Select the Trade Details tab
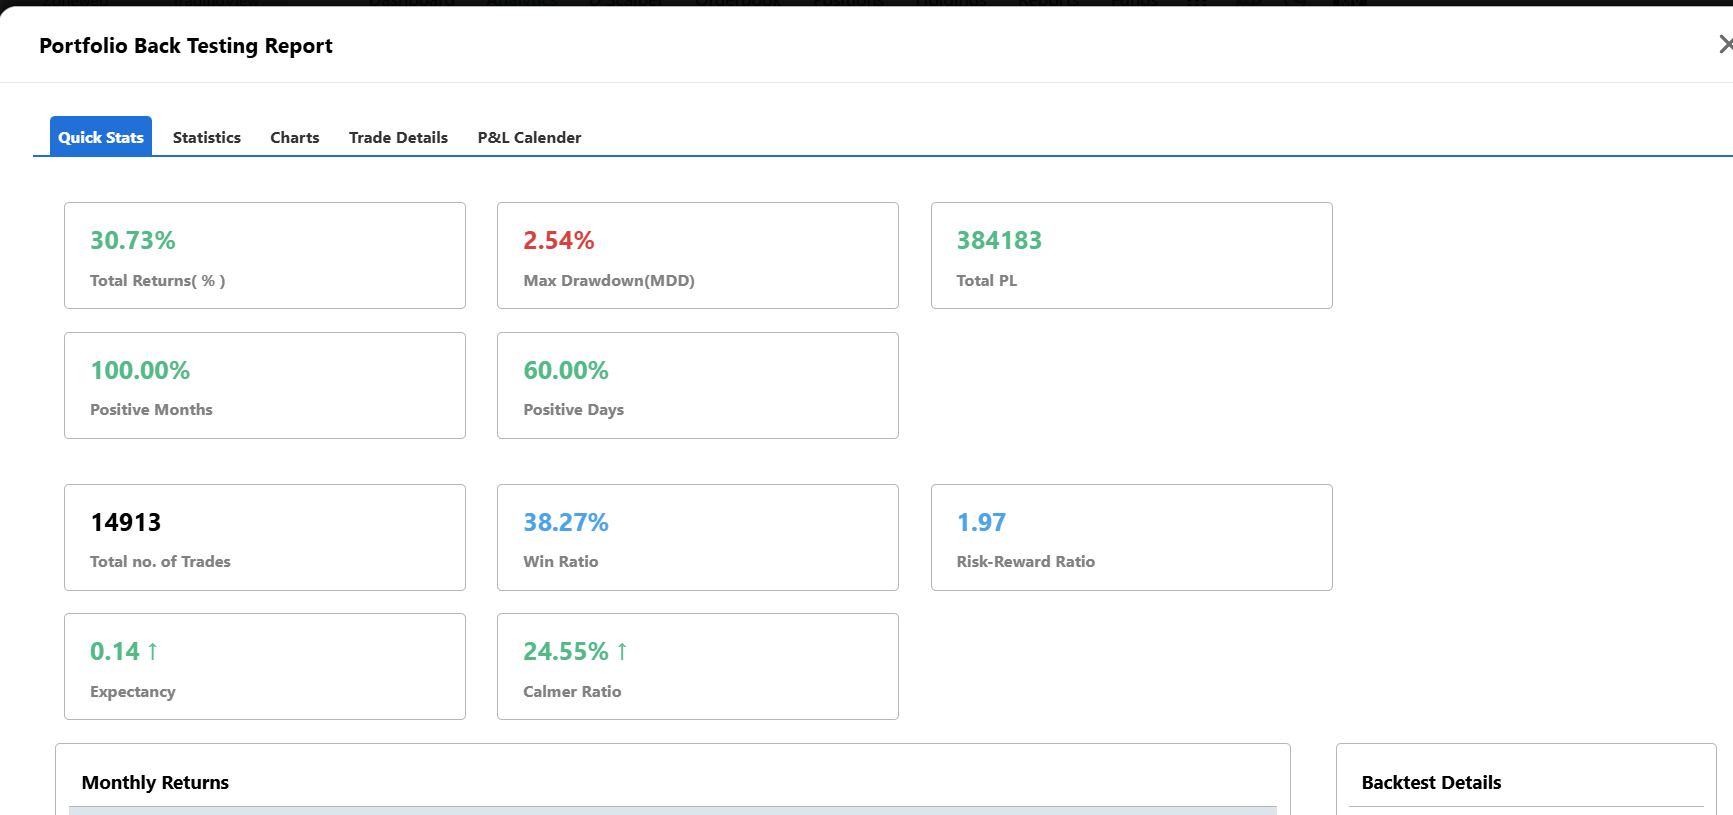The width and height of the screenshot is (1733, 815). tap(398, 137)
